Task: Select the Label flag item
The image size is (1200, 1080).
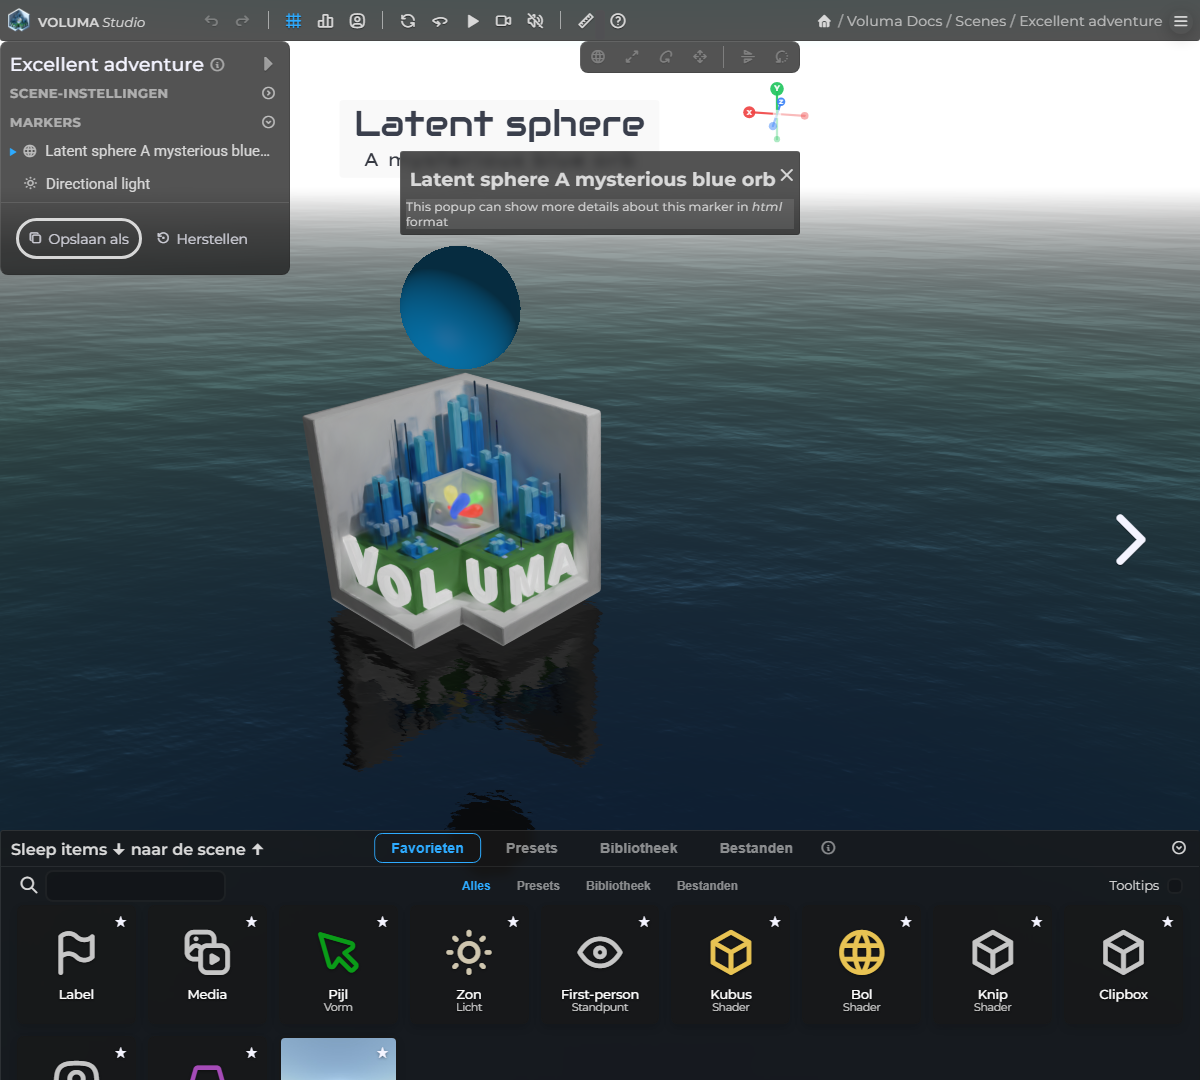Action: click(x=77, y=966)
